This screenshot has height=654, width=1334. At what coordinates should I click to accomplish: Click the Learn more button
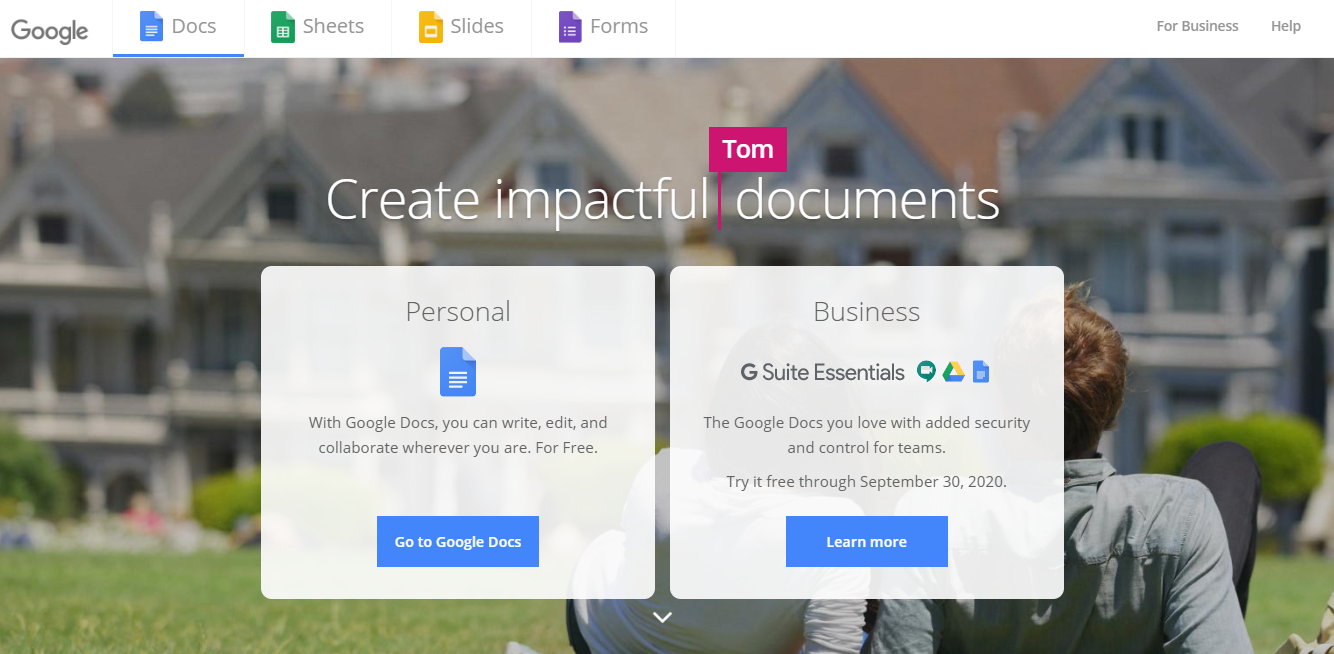tap(867, 541)
